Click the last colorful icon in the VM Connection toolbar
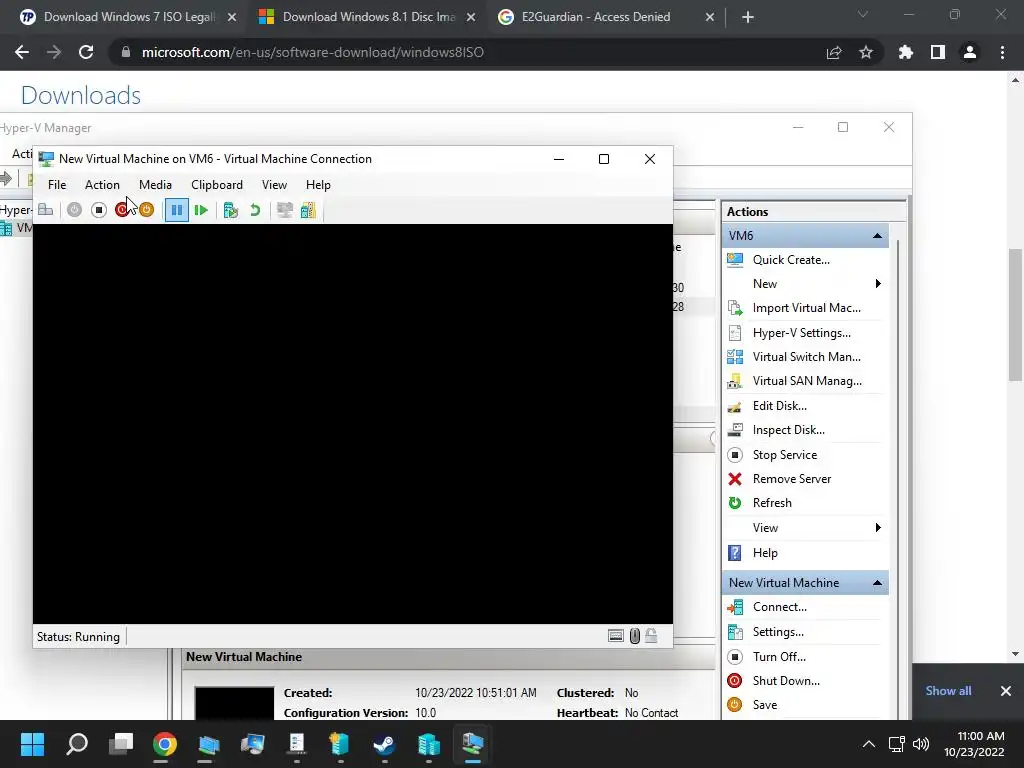The image size is (1024, 768). (x=308, y=210)
